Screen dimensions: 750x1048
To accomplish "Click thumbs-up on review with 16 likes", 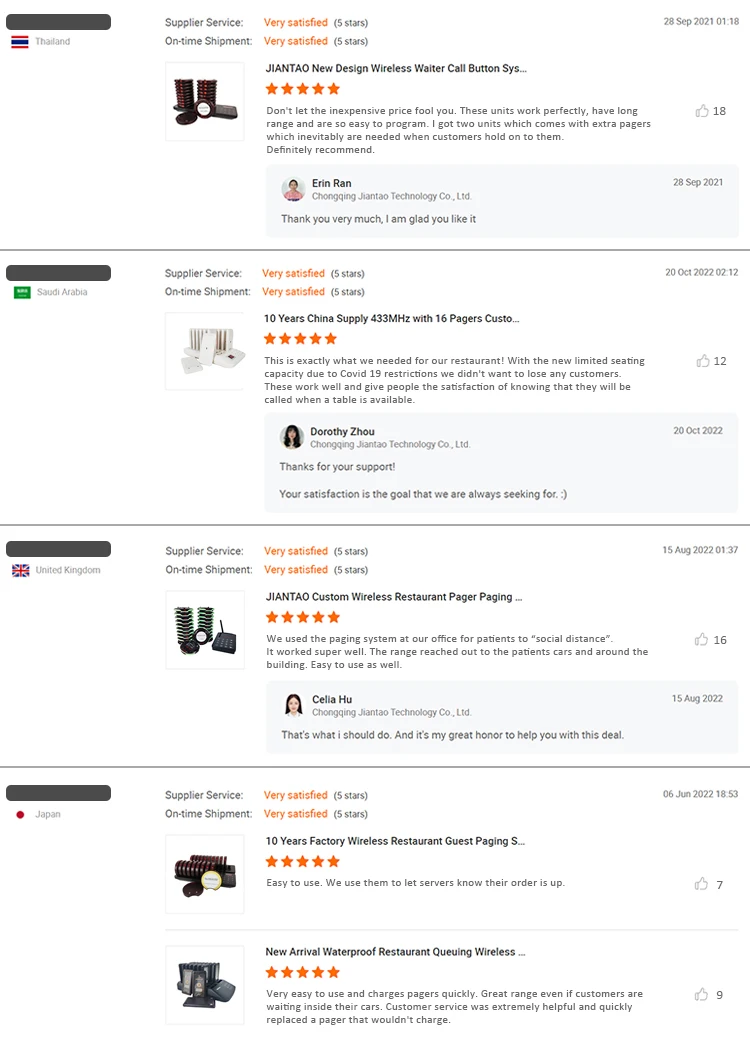I will [702, 639].
